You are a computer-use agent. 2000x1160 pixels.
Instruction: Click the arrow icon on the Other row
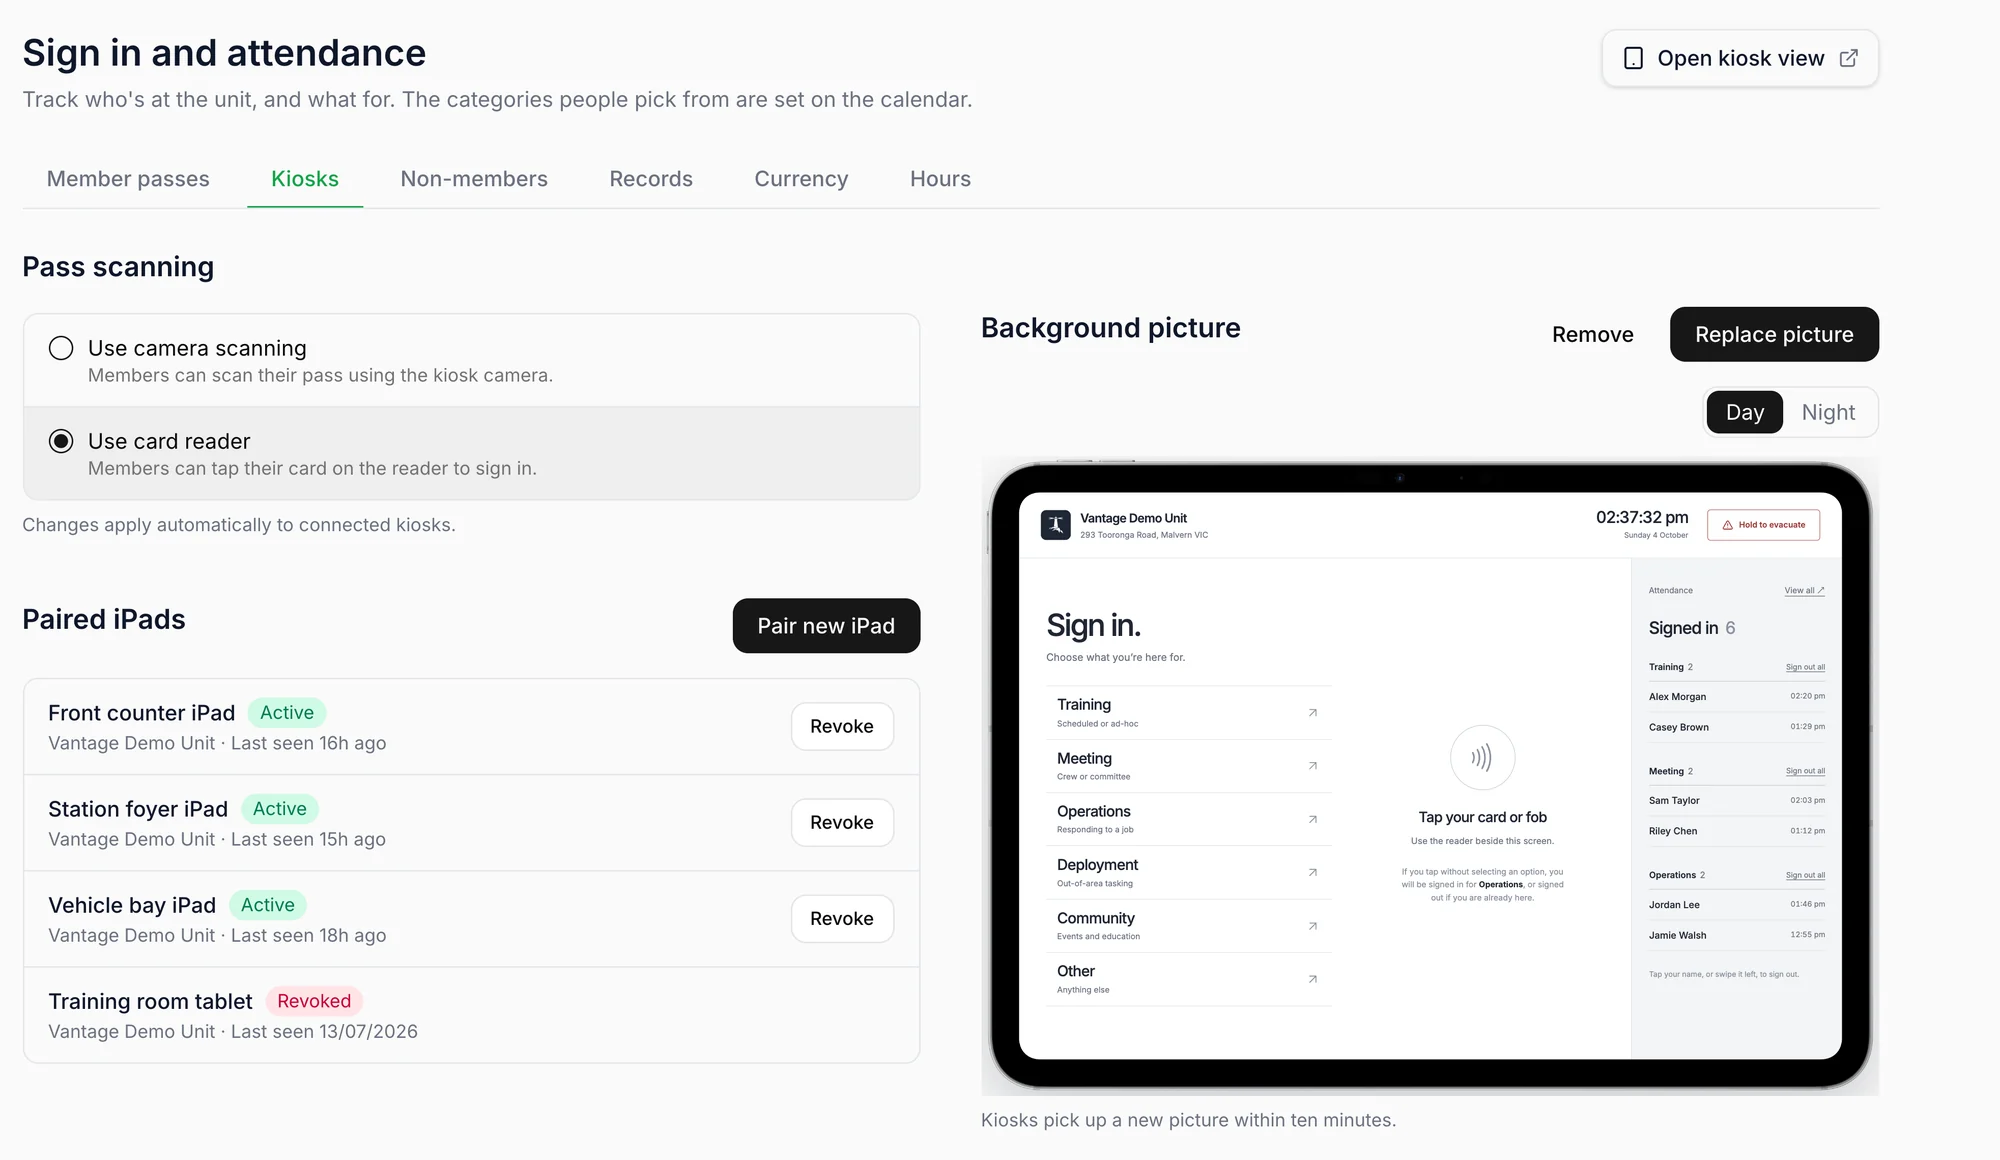(1313, 979)
